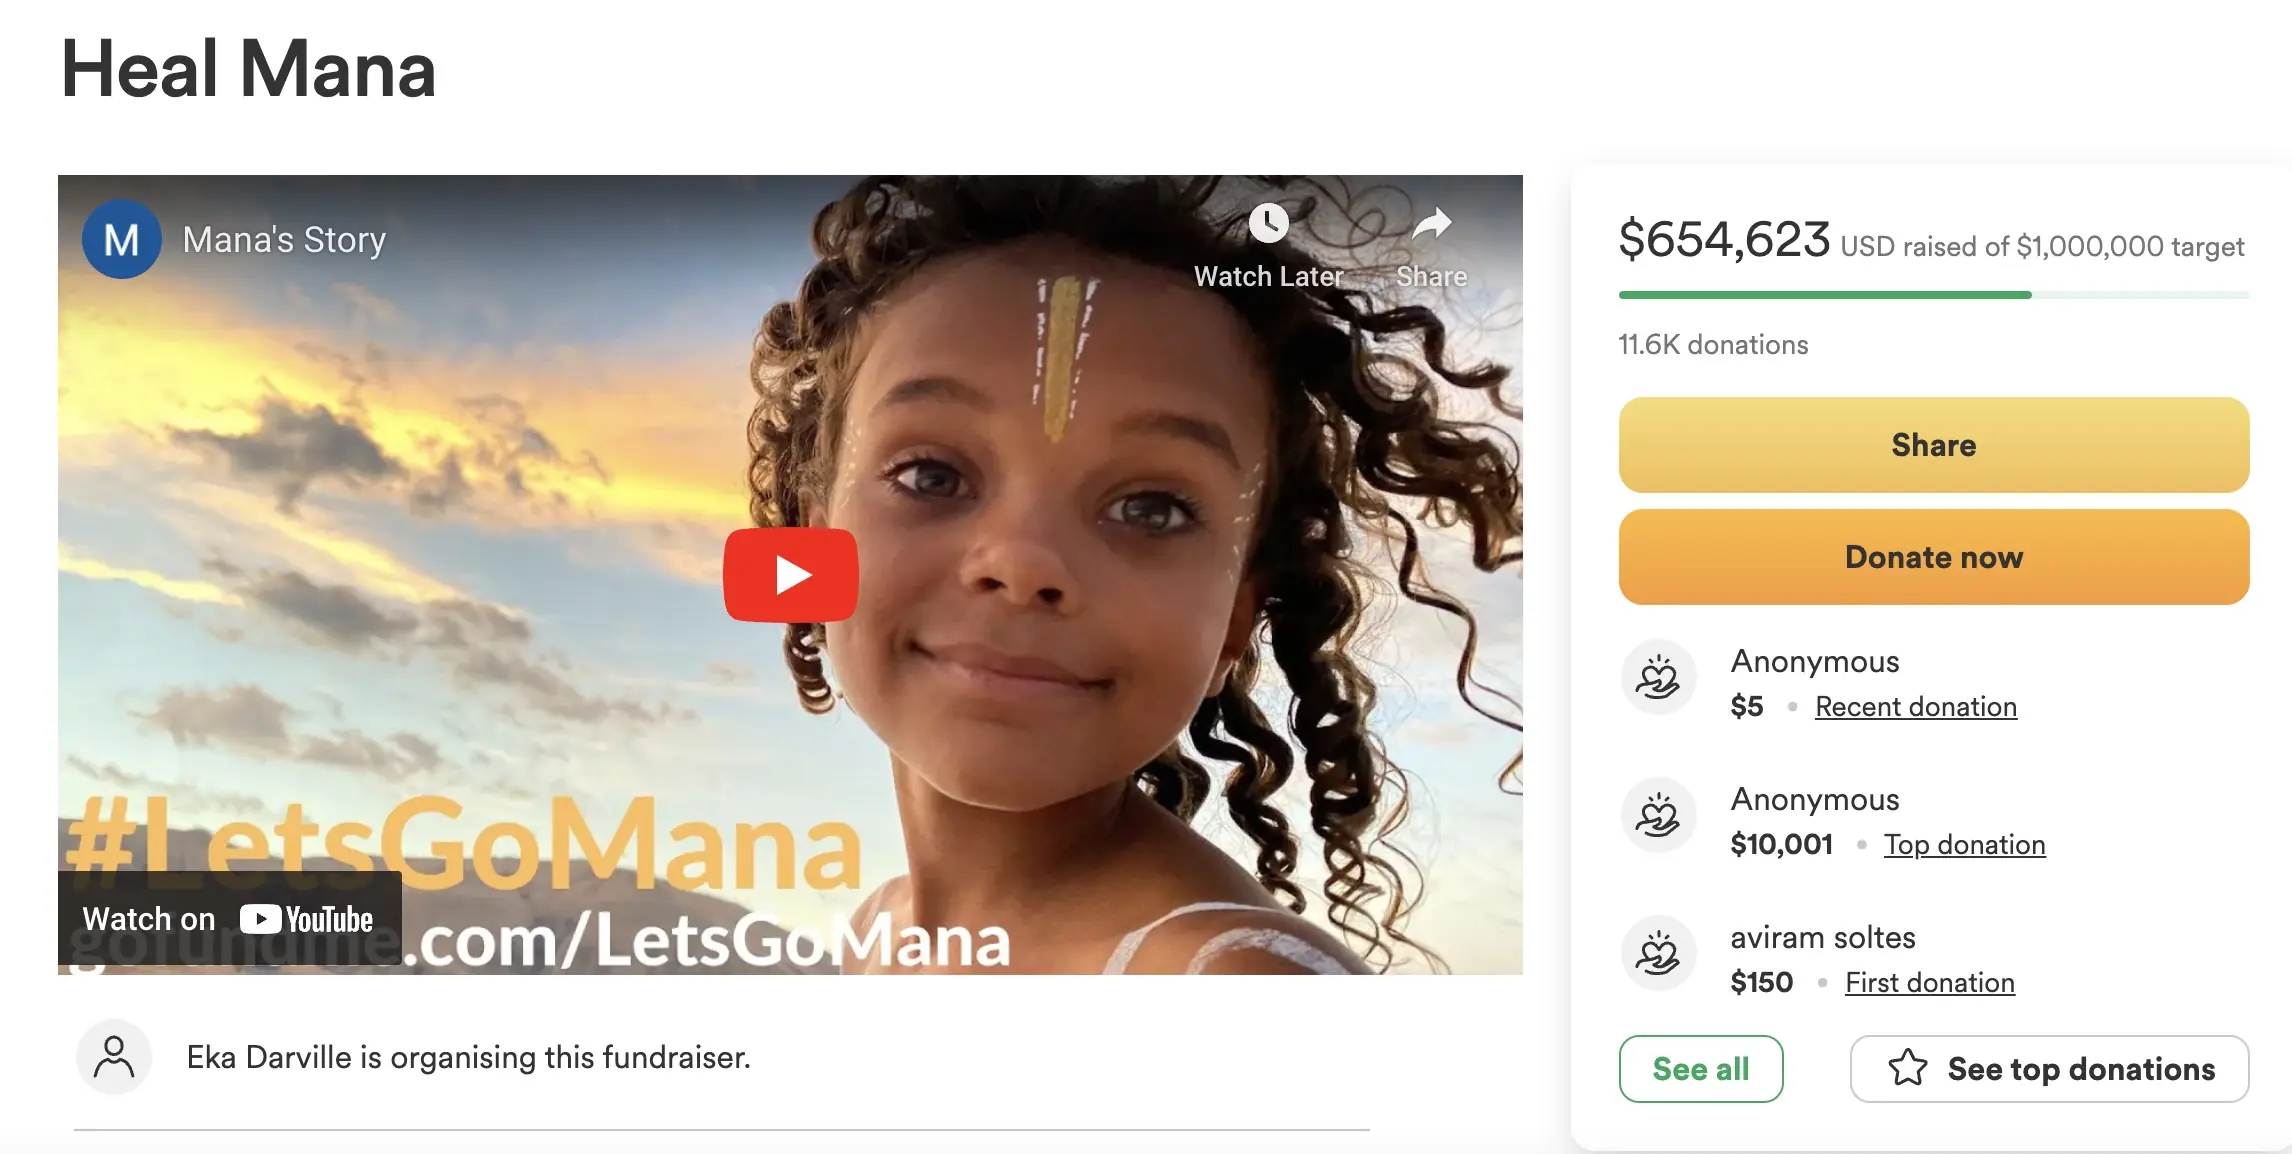Click aviram soltes donation icon
Image resolution: width=2292 pixels, height=1154 pixels.
[x=1657, y=954]
